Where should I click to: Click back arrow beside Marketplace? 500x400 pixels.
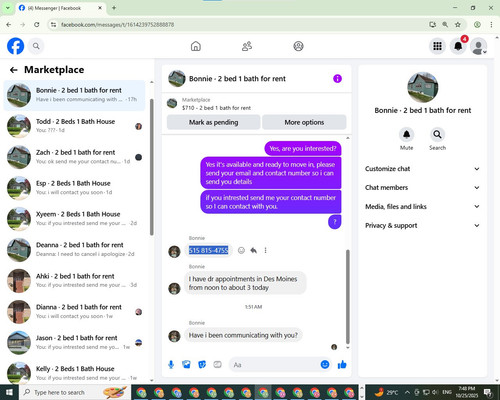(x=14, y=70)
